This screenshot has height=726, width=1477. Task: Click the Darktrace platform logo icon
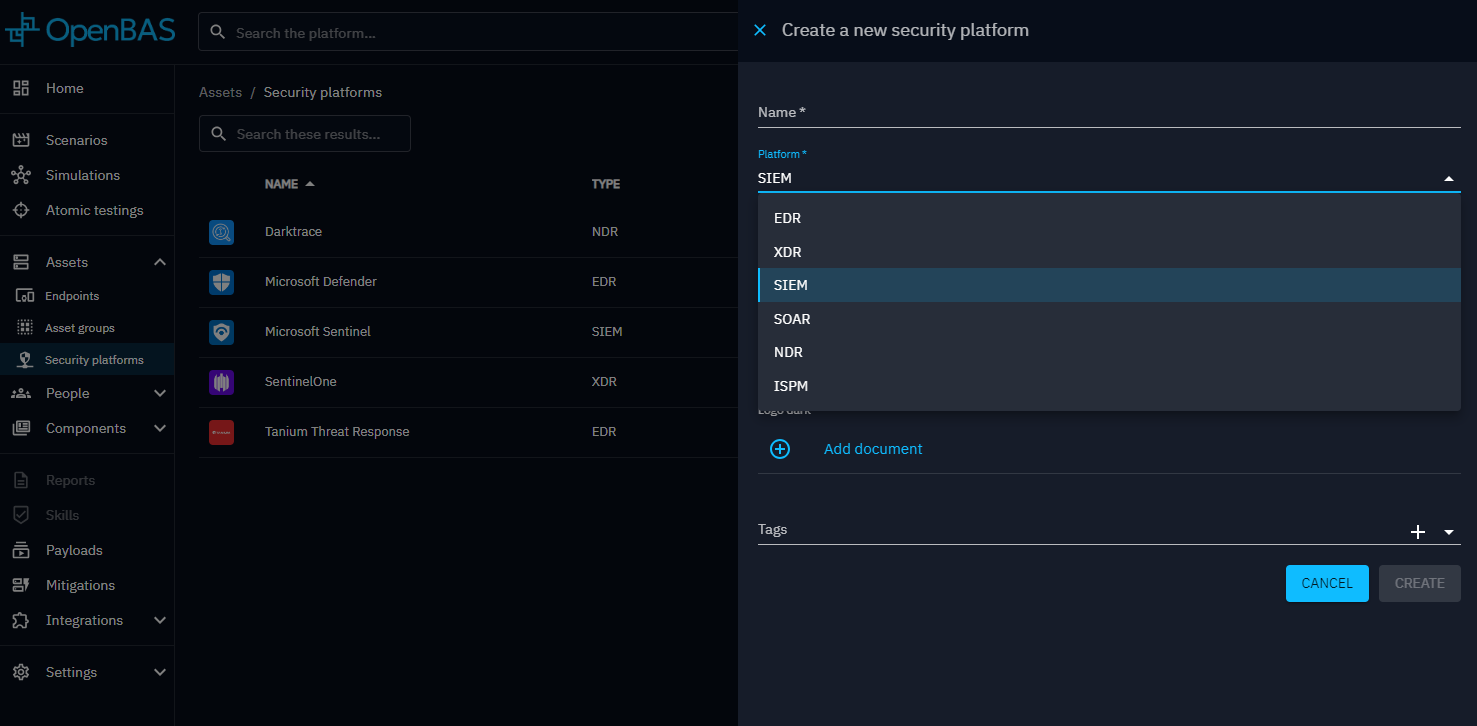click(221, 232)
